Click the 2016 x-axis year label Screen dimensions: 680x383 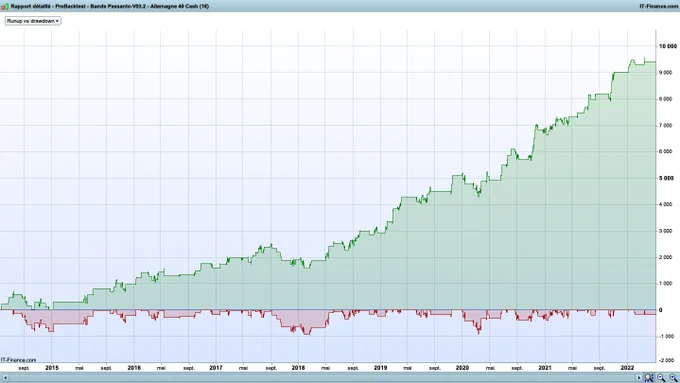(134, 368)
